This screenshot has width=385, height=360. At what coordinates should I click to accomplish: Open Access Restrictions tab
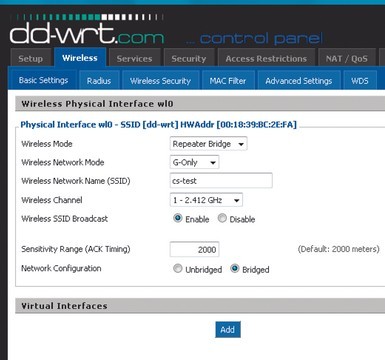click(266, 58)
